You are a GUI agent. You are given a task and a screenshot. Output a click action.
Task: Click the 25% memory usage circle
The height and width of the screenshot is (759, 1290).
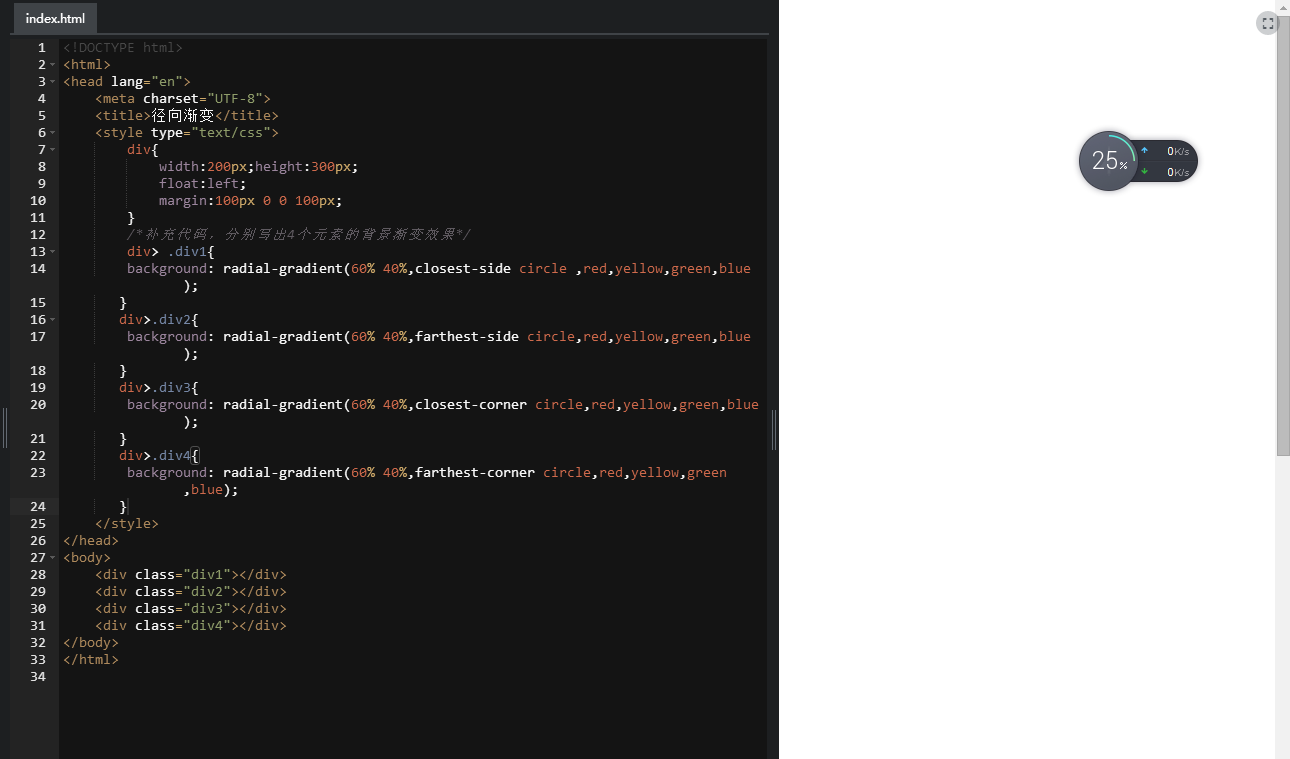tap(1108, 161)
